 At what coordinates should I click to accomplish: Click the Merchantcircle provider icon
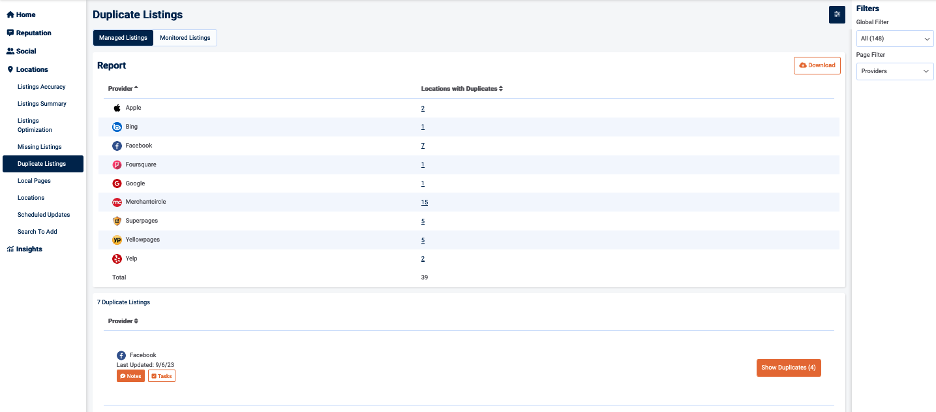[x=117, y=202]
